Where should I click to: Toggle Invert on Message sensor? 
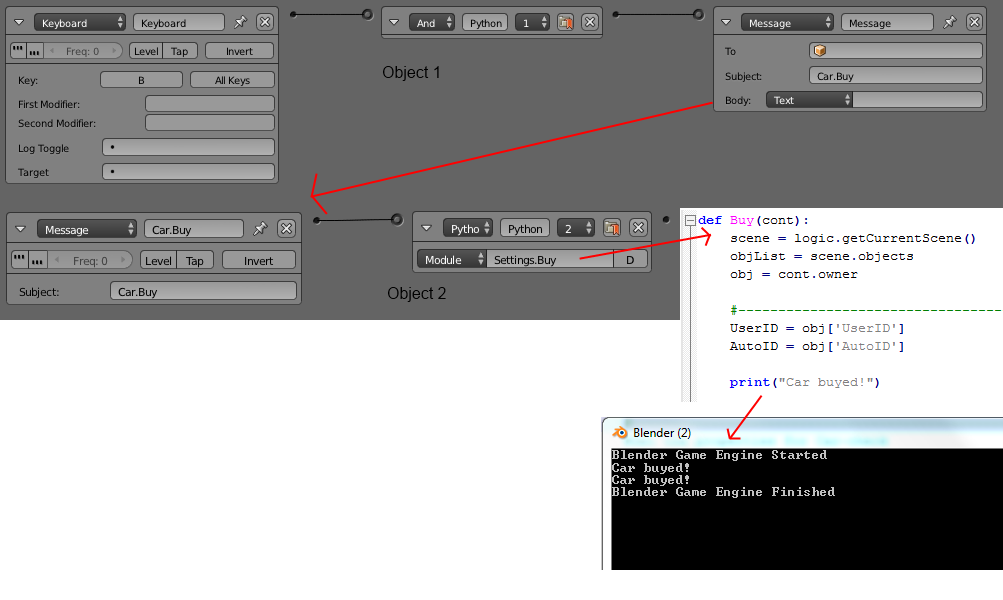pos(258,260)
